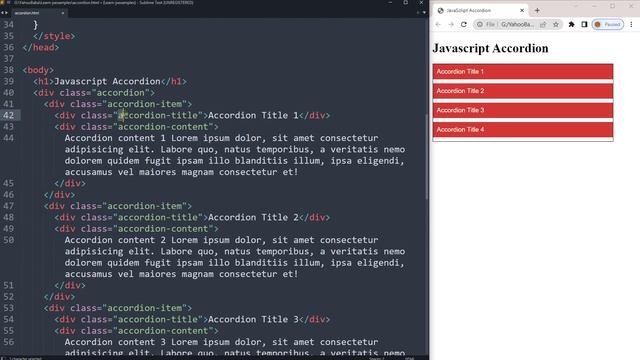640x360 pixels.
Task: Click "Accordion content 3 Lorem" text in code
Action: click(131, 342)
